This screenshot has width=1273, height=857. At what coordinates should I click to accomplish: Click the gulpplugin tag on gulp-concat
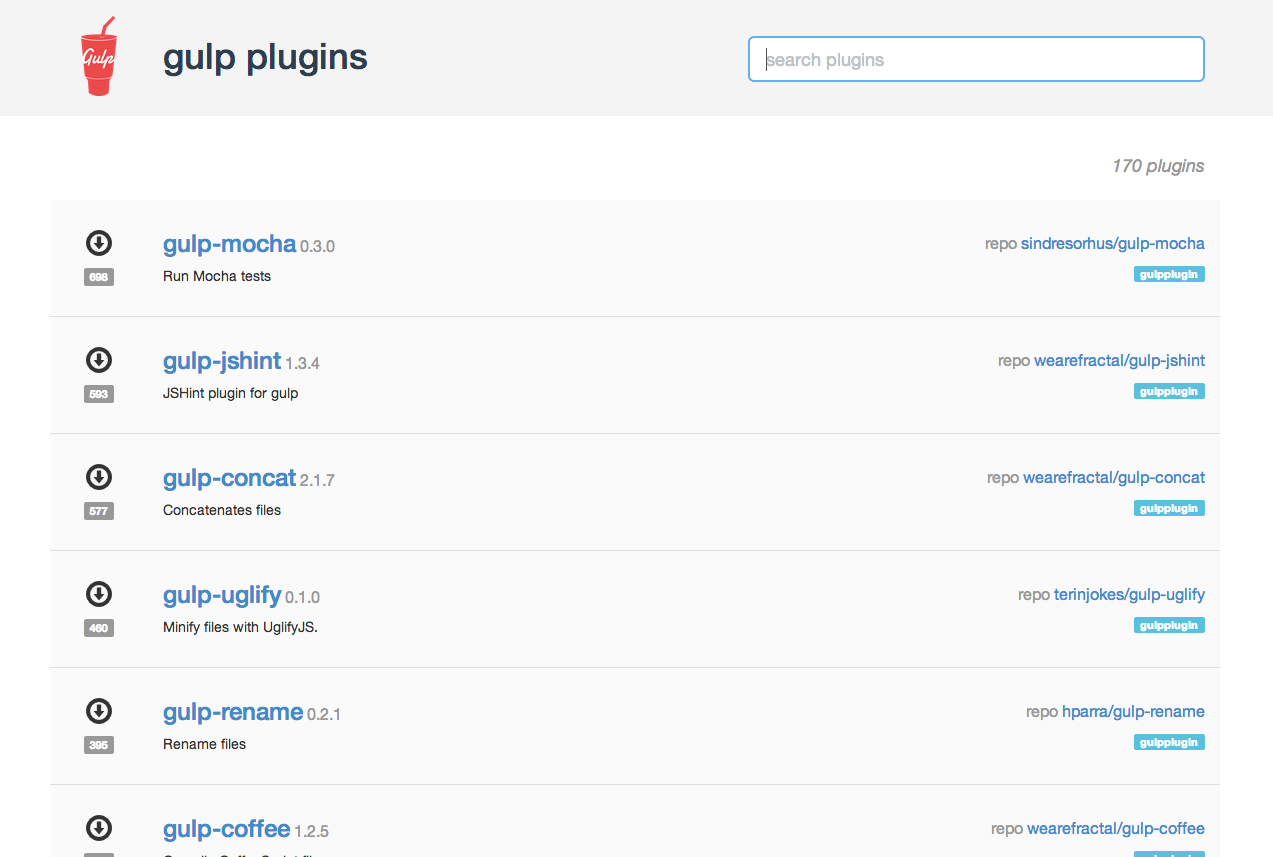click(x=1169, y=508)
